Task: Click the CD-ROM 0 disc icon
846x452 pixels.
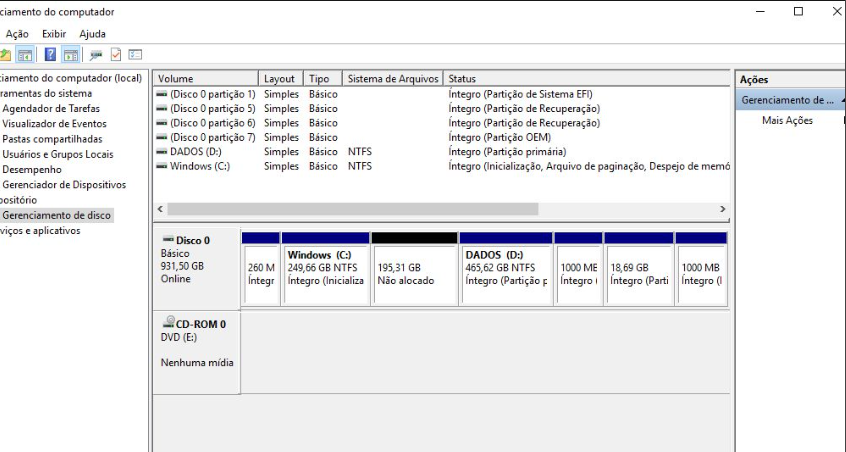Action: point(169,323)
